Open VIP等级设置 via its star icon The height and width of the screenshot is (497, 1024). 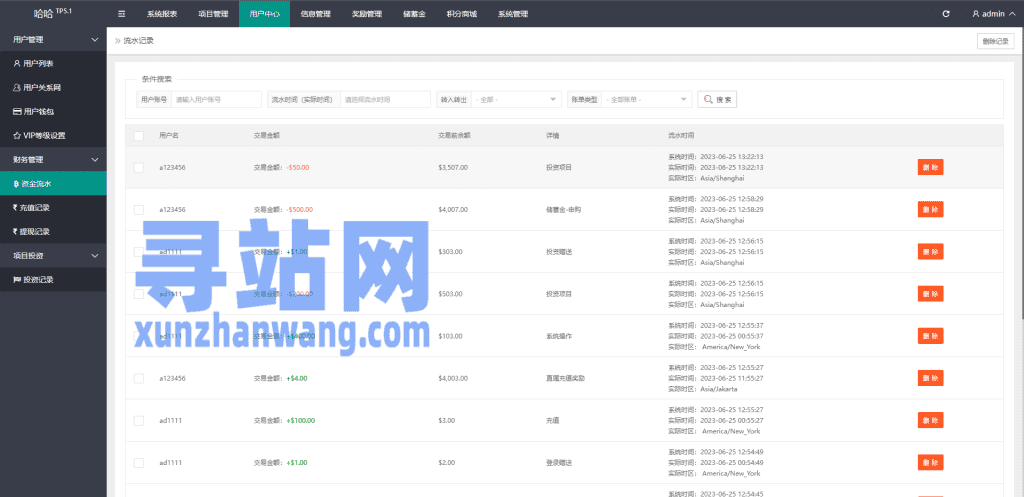[17, 136]
